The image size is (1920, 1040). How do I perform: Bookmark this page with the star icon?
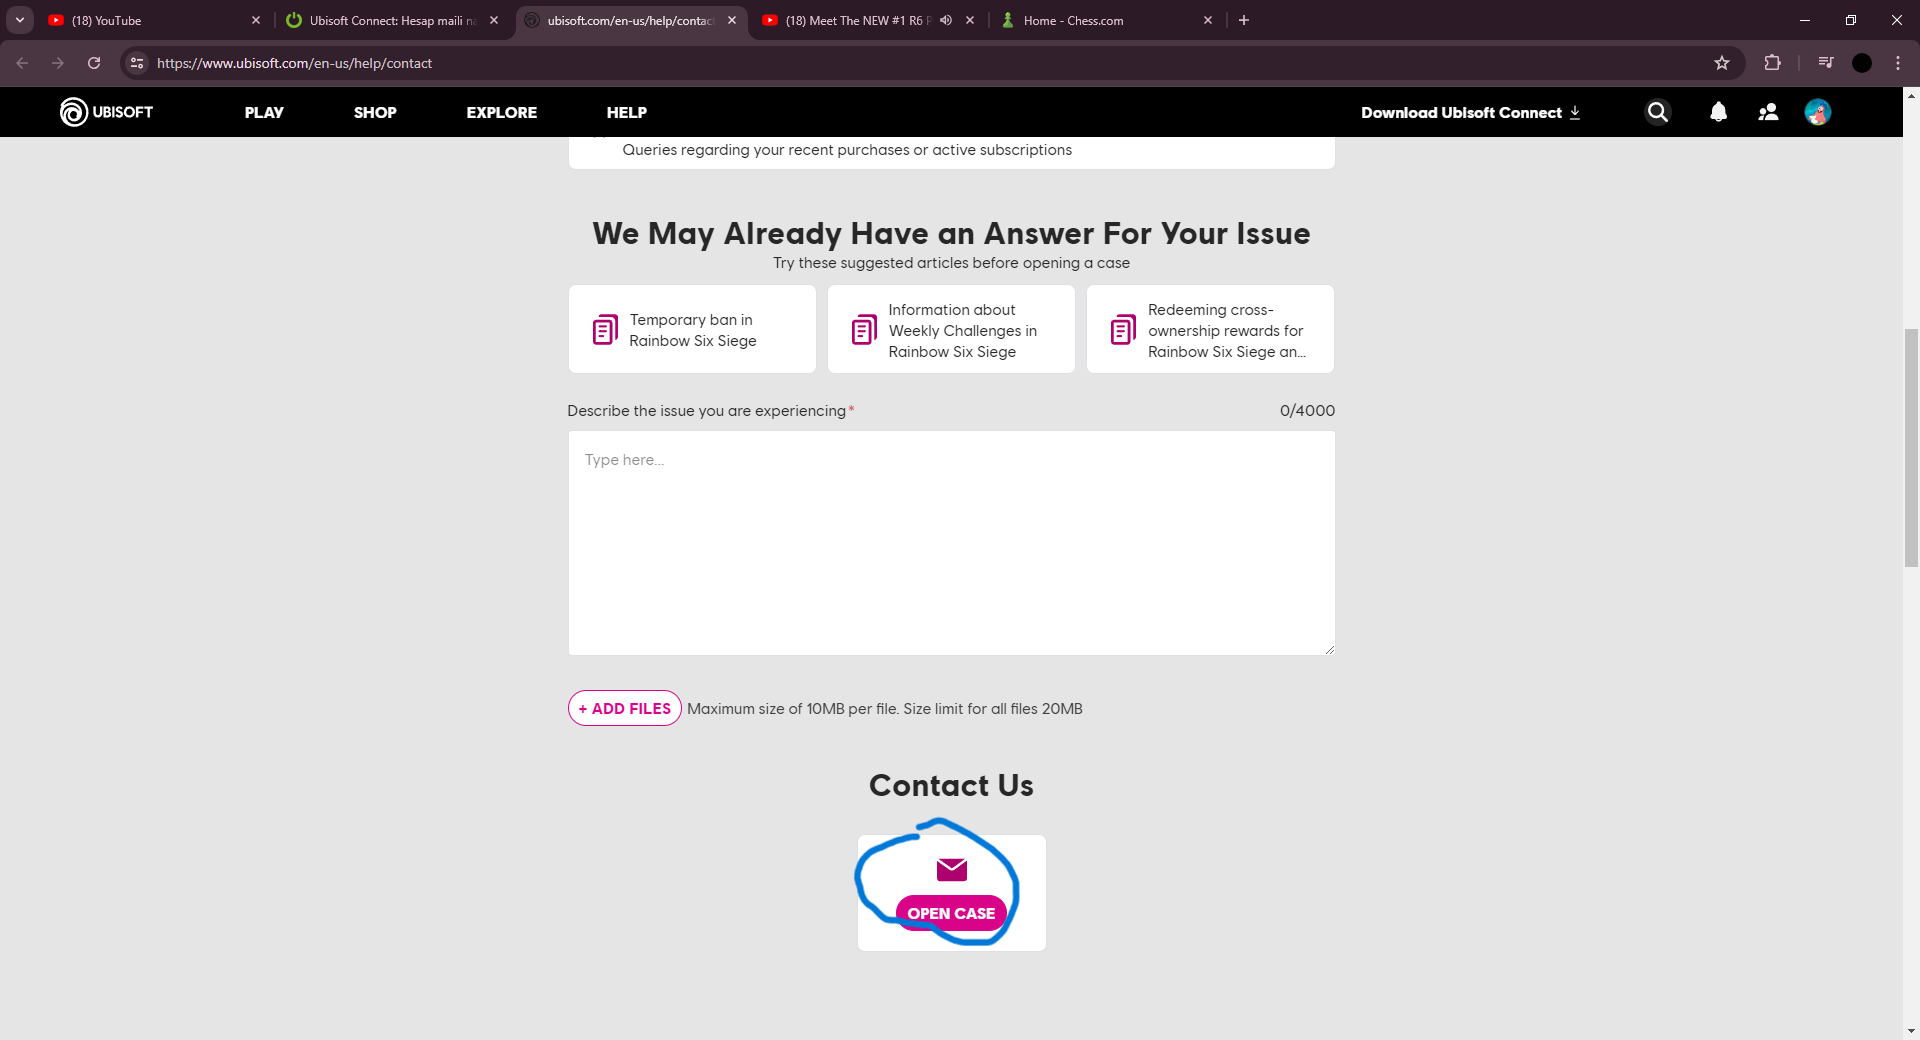[x=1722, y=63]
